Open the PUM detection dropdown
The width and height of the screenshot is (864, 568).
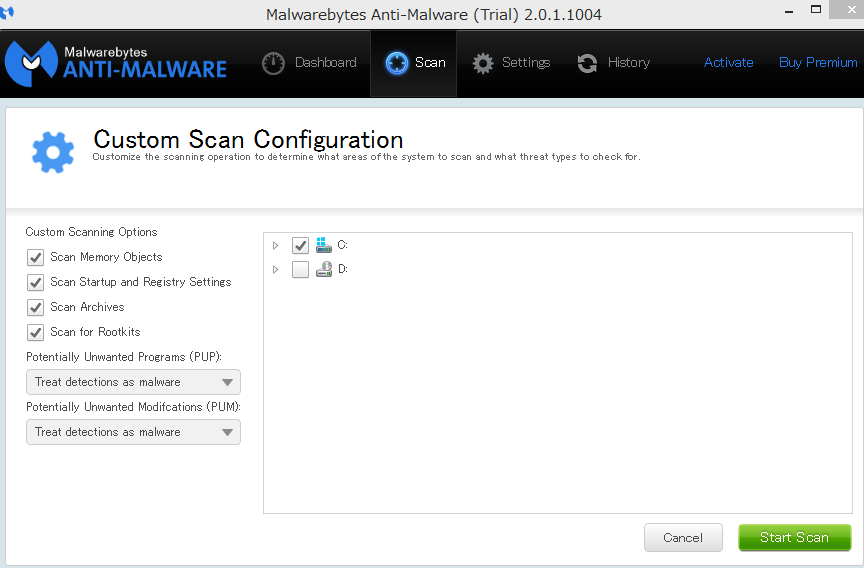(x=133, y=432)
